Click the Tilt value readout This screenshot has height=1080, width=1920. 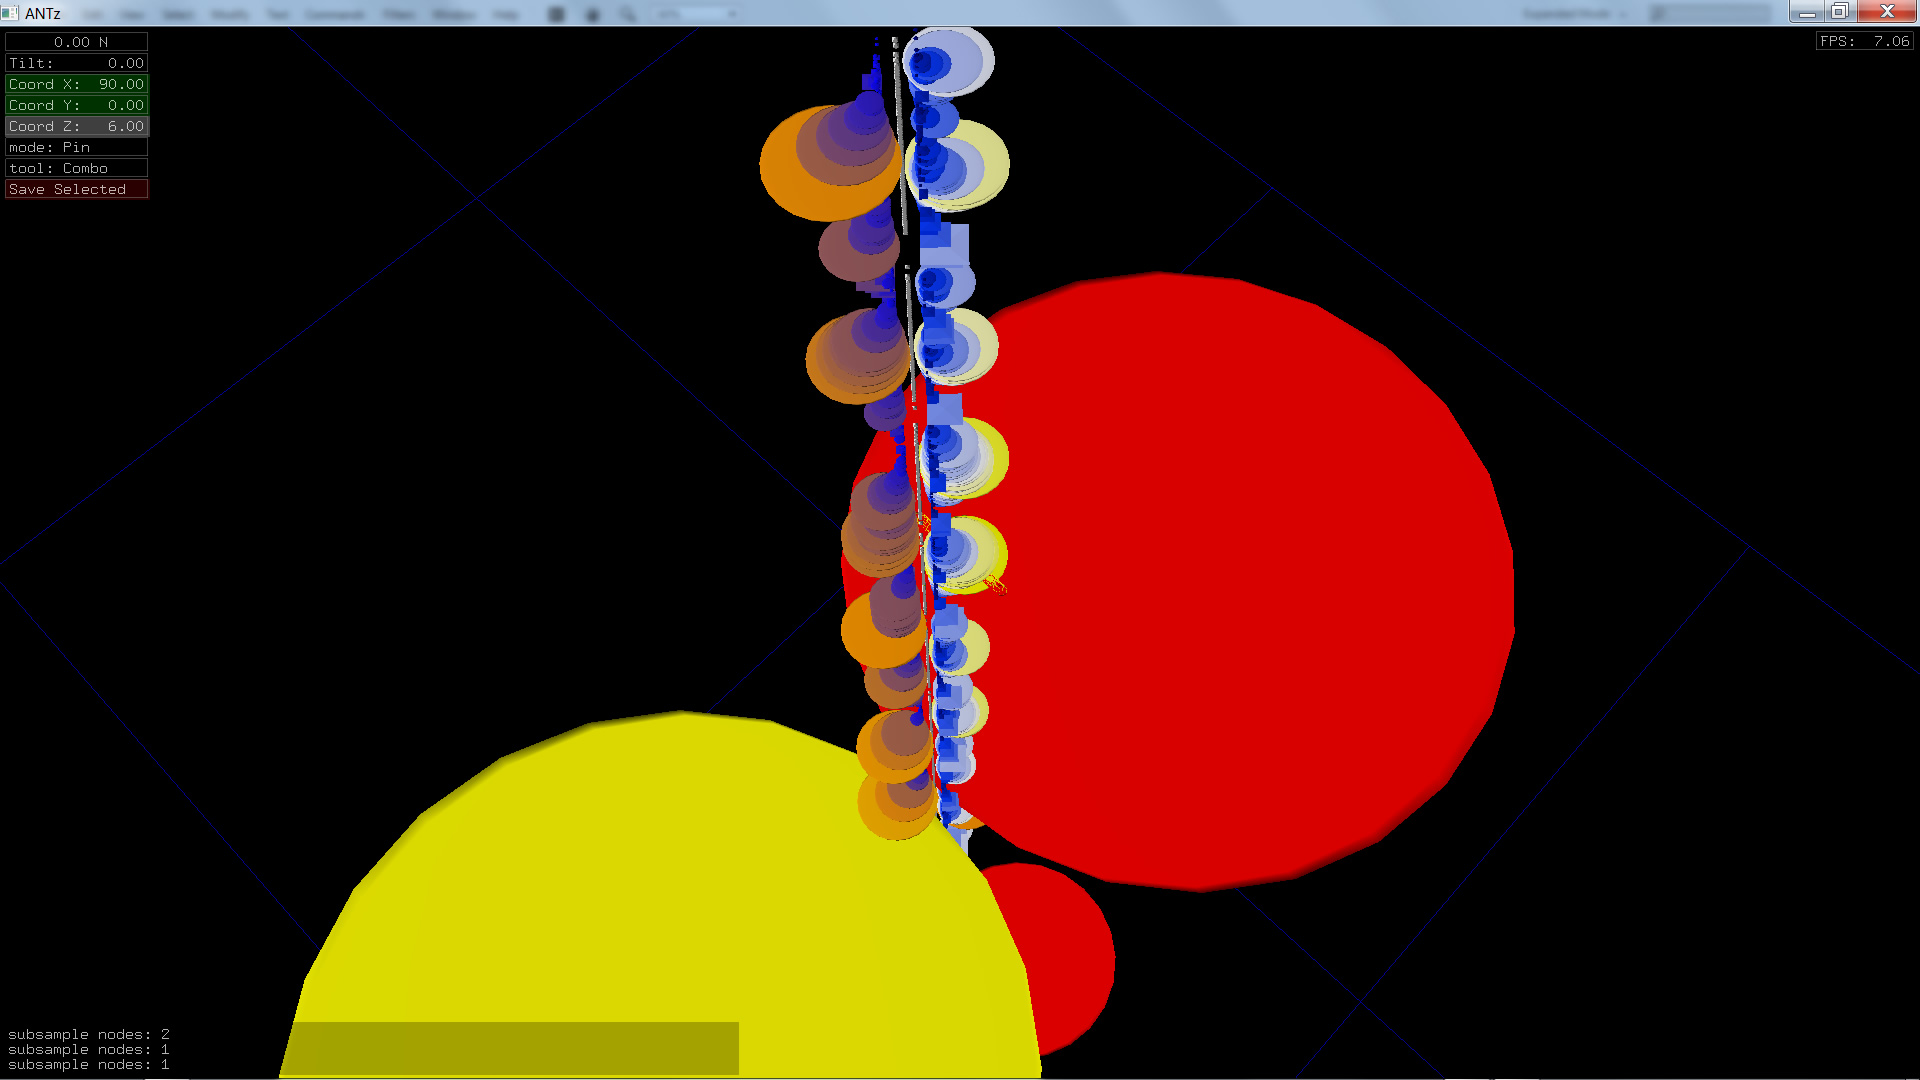76,63
